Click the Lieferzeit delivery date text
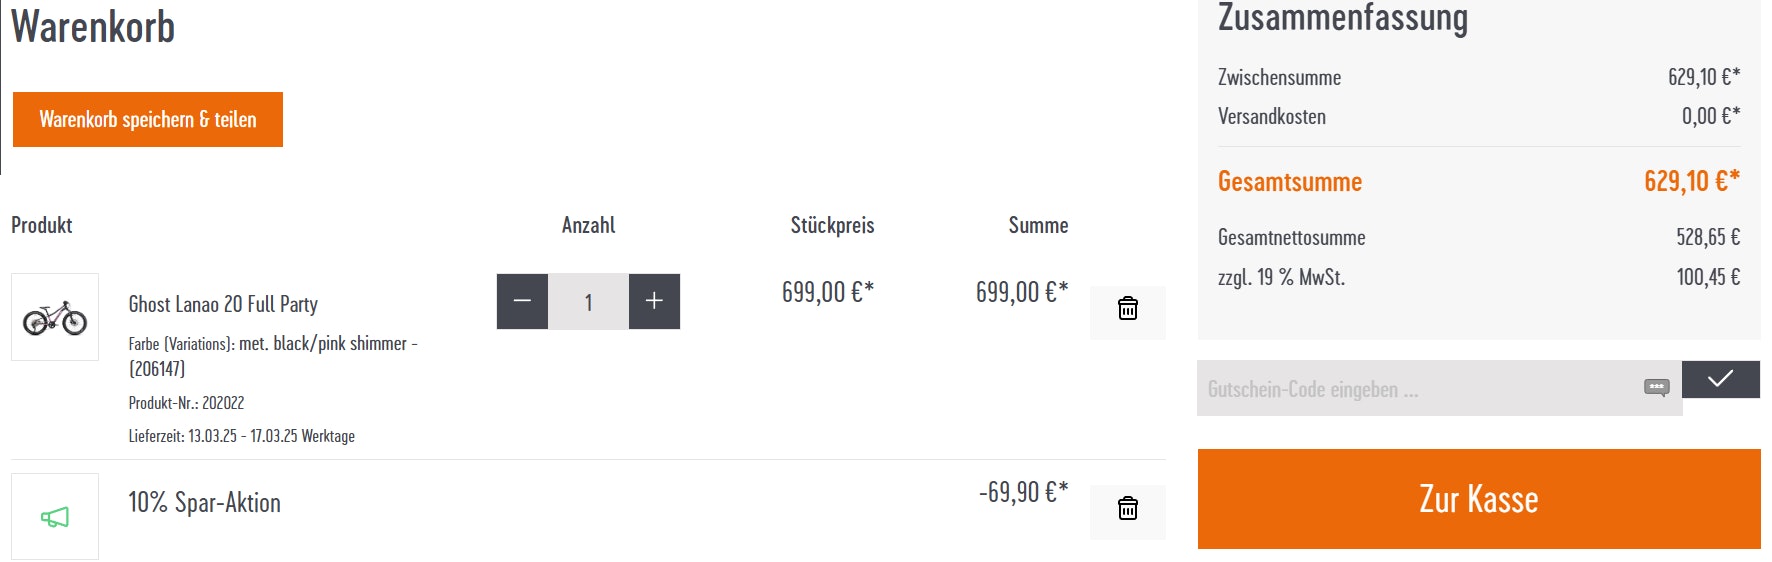The image size is (1772, 562). [241, 436]
